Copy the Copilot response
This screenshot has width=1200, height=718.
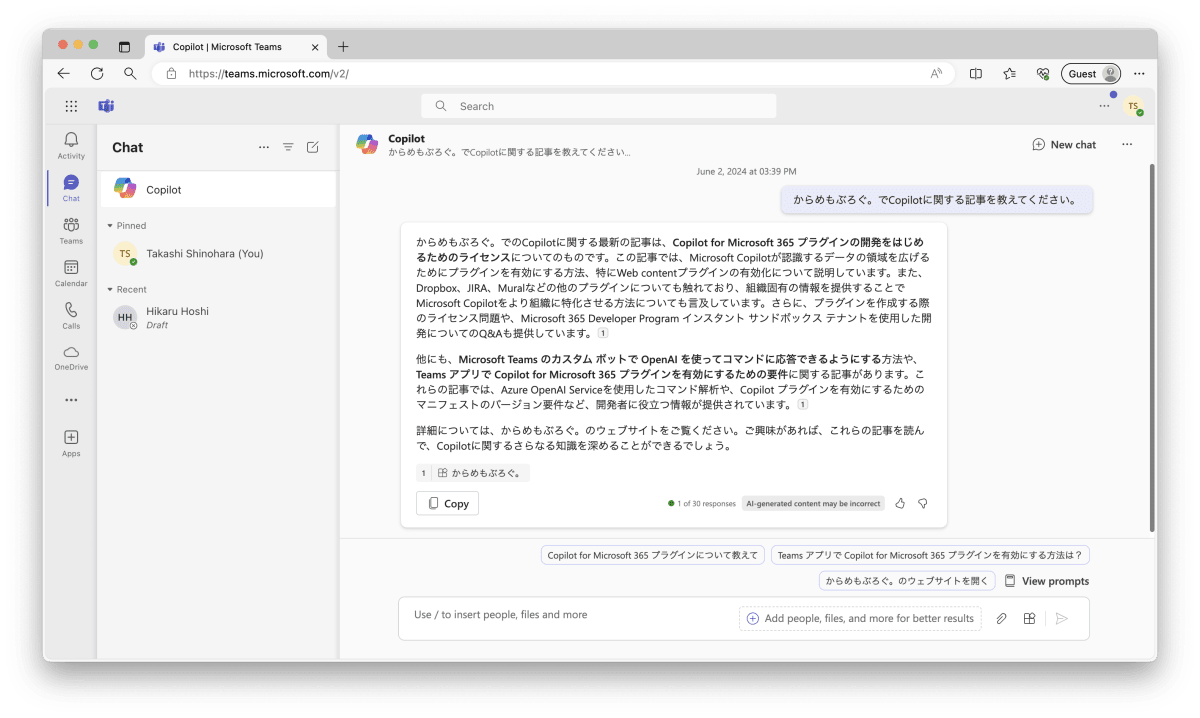(447, 503)
